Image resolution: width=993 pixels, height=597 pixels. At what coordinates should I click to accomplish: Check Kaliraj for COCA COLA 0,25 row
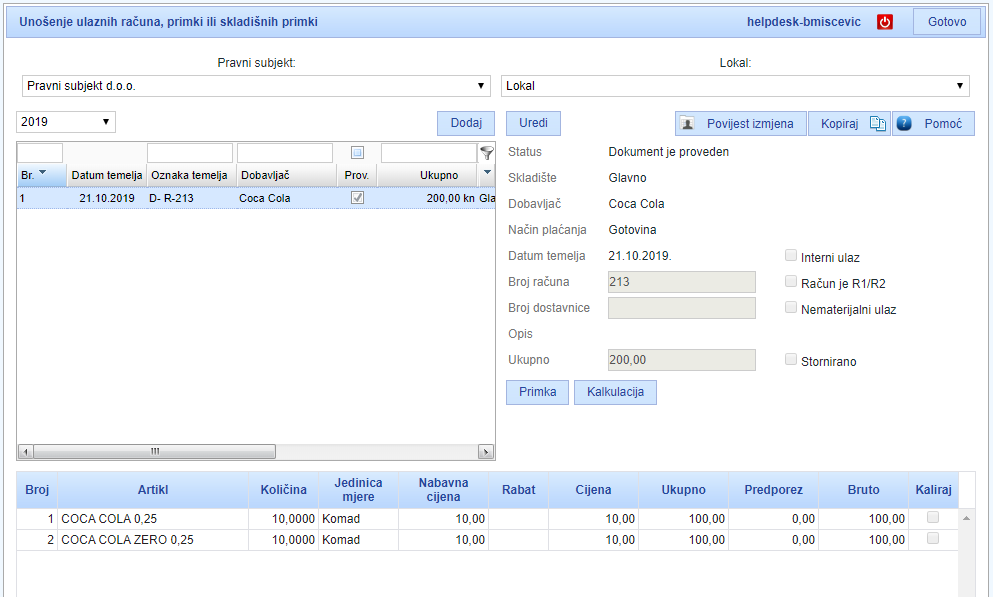(x=933, y=518)
